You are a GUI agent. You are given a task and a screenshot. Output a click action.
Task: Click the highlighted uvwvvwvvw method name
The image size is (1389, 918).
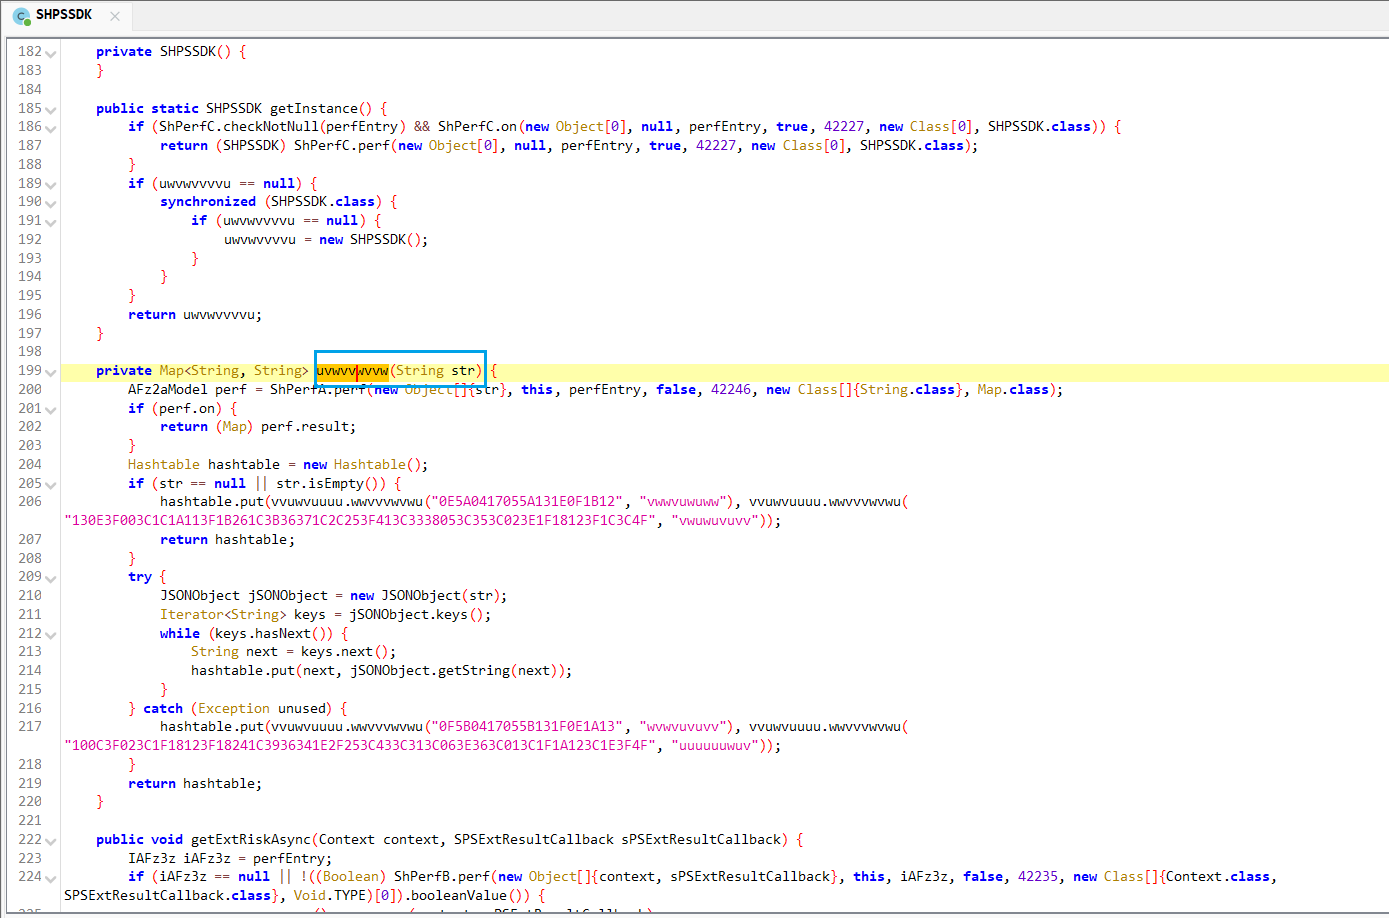point(352,371)
